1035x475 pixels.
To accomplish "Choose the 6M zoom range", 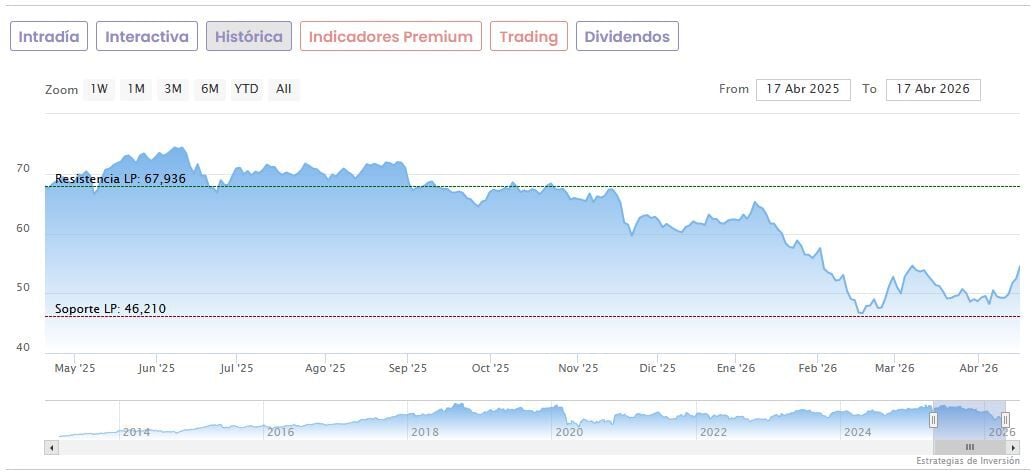I will (209, 89).
